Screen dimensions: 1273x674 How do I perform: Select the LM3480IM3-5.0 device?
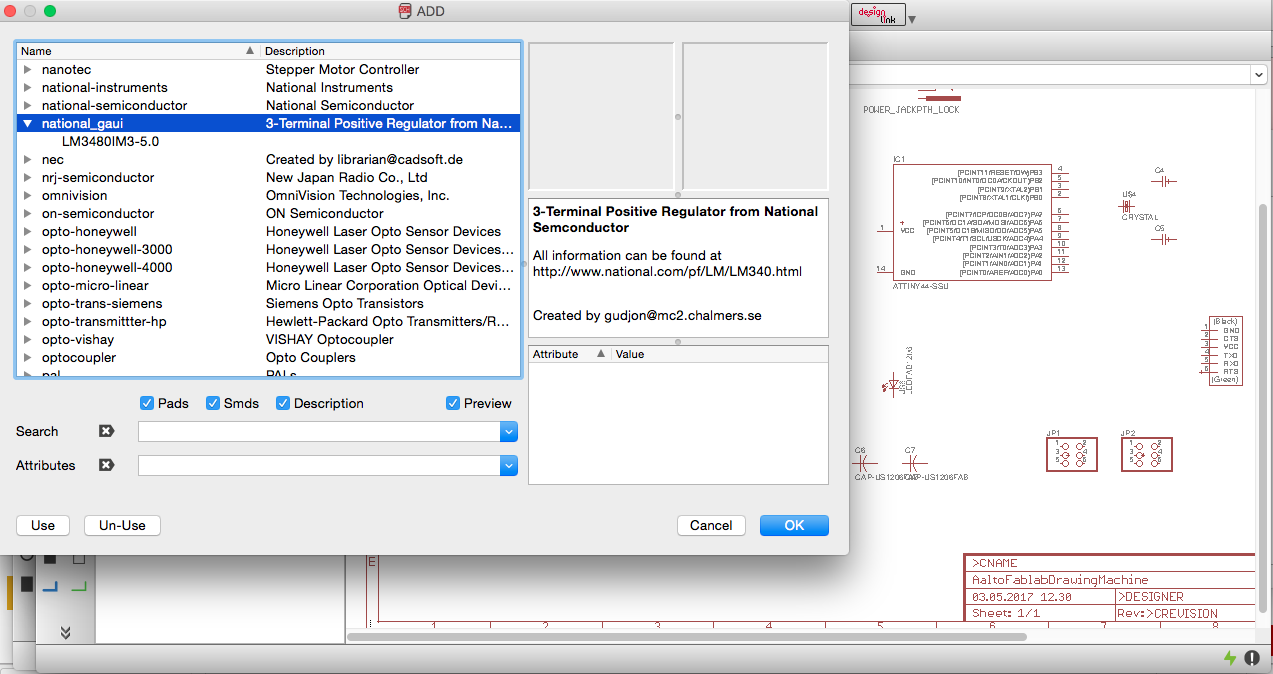110,141
